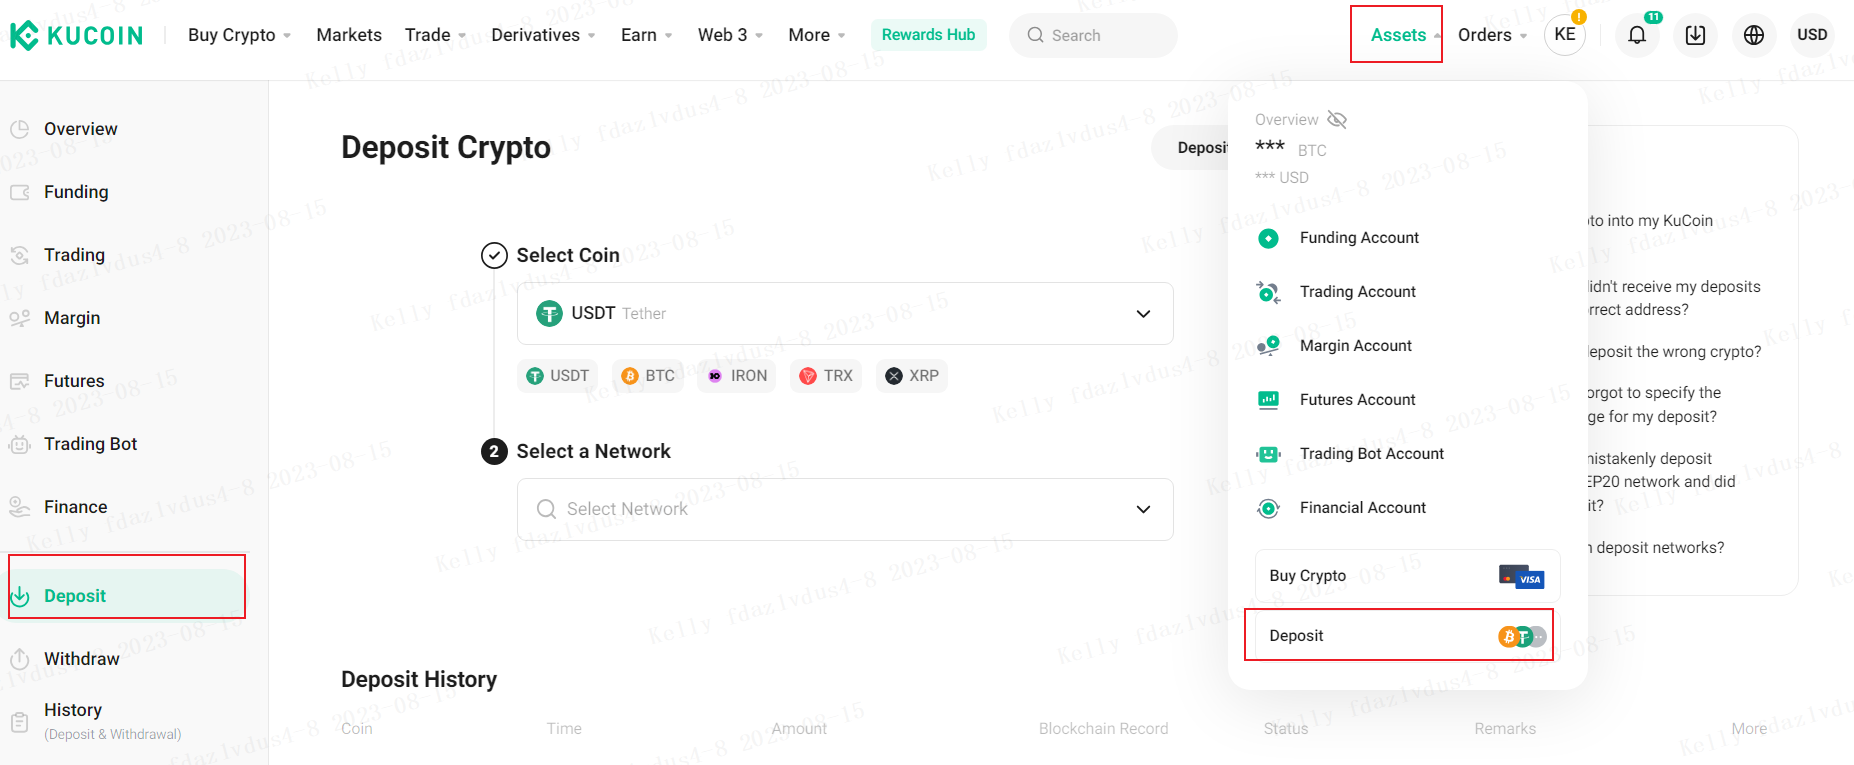Expand the Trade header menu
Screen dimensions: 1854x765
click(x=436, y=35)
